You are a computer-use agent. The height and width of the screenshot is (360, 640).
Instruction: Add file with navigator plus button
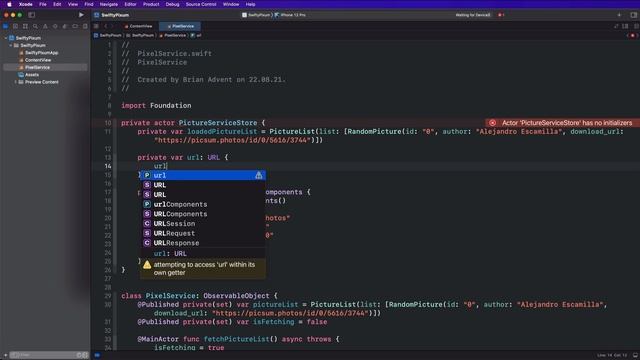coord(5,355)
